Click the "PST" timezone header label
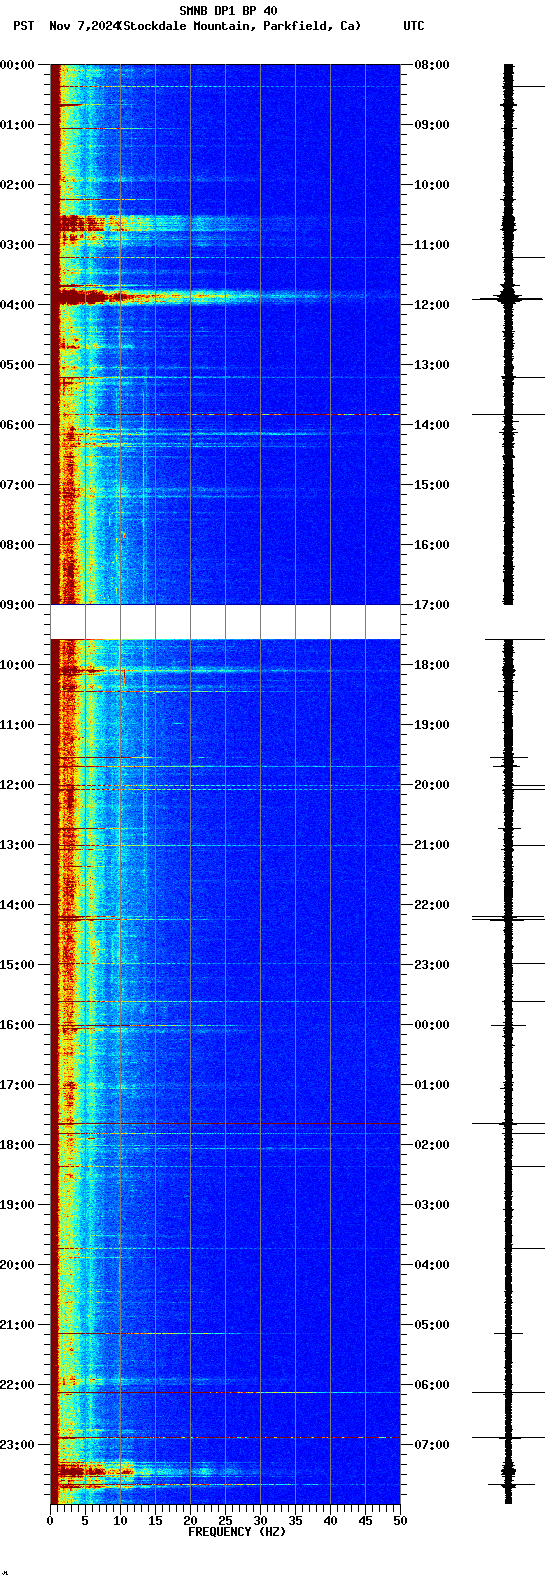552x1584 pixels. pos(23,26)
